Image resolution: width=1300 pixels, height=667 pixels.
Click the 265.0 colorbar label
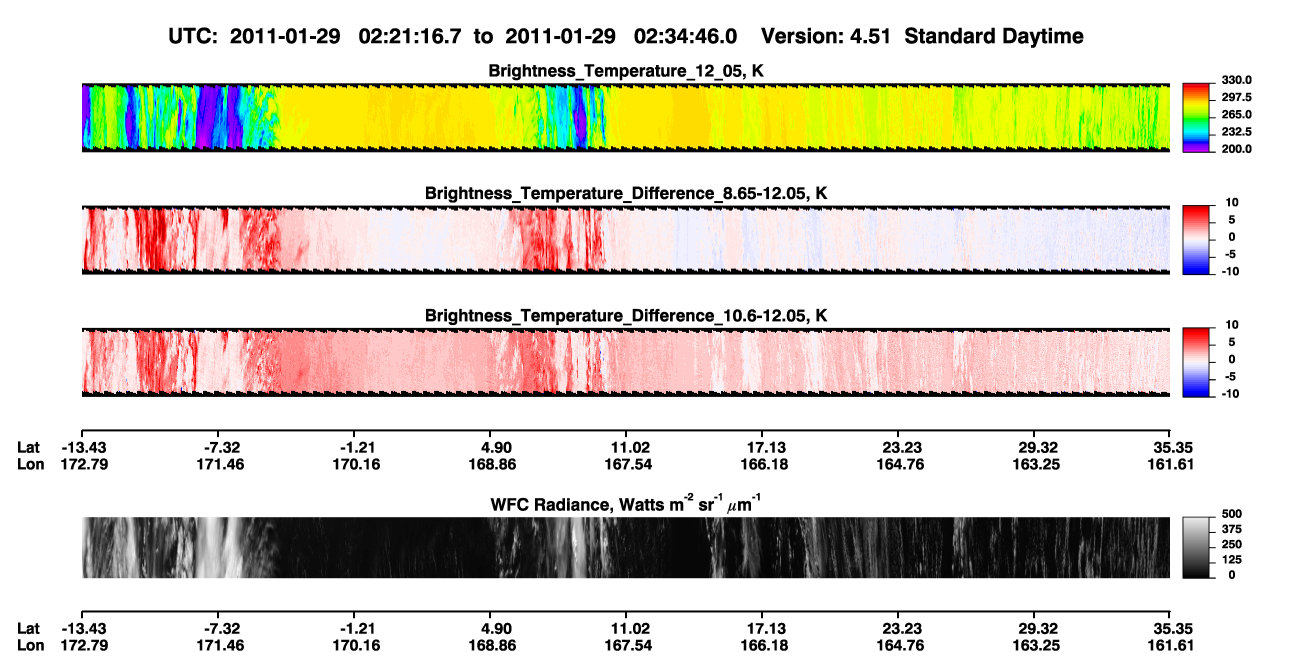tap(1238, 115)
